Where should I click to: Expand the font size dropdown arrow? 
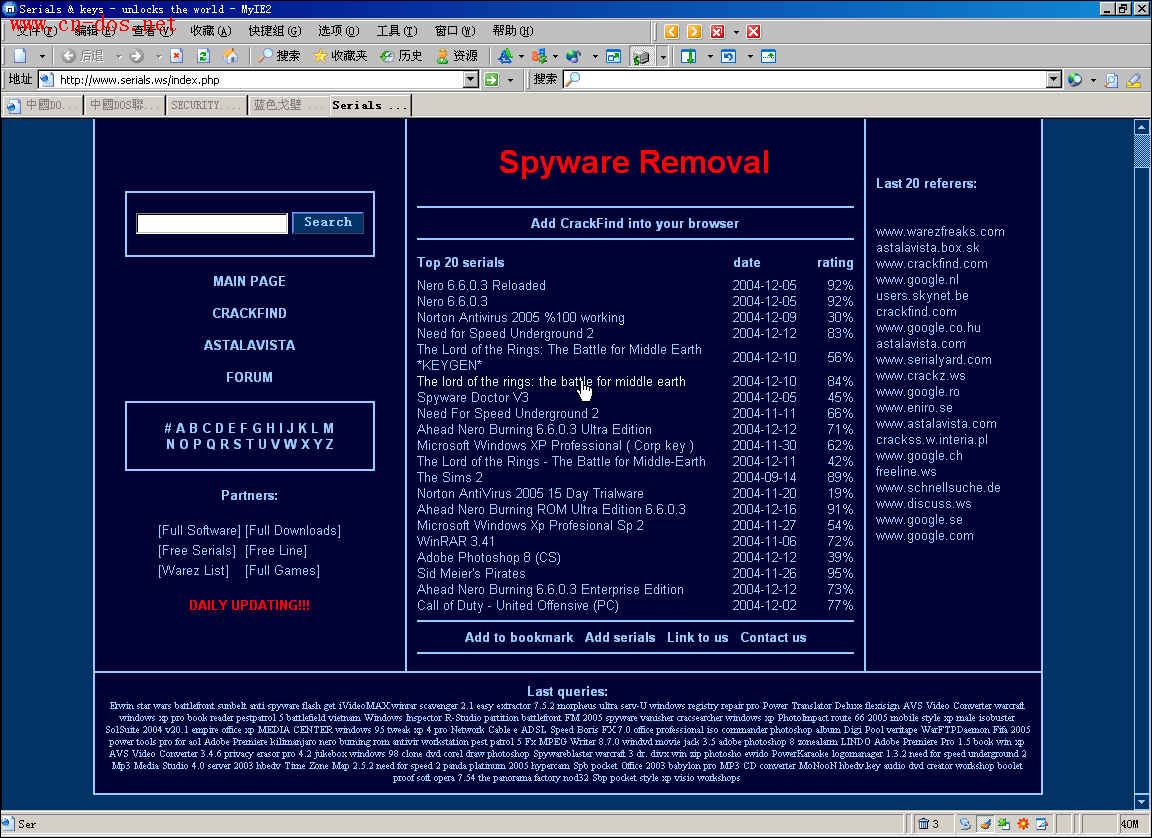(521, 57)
